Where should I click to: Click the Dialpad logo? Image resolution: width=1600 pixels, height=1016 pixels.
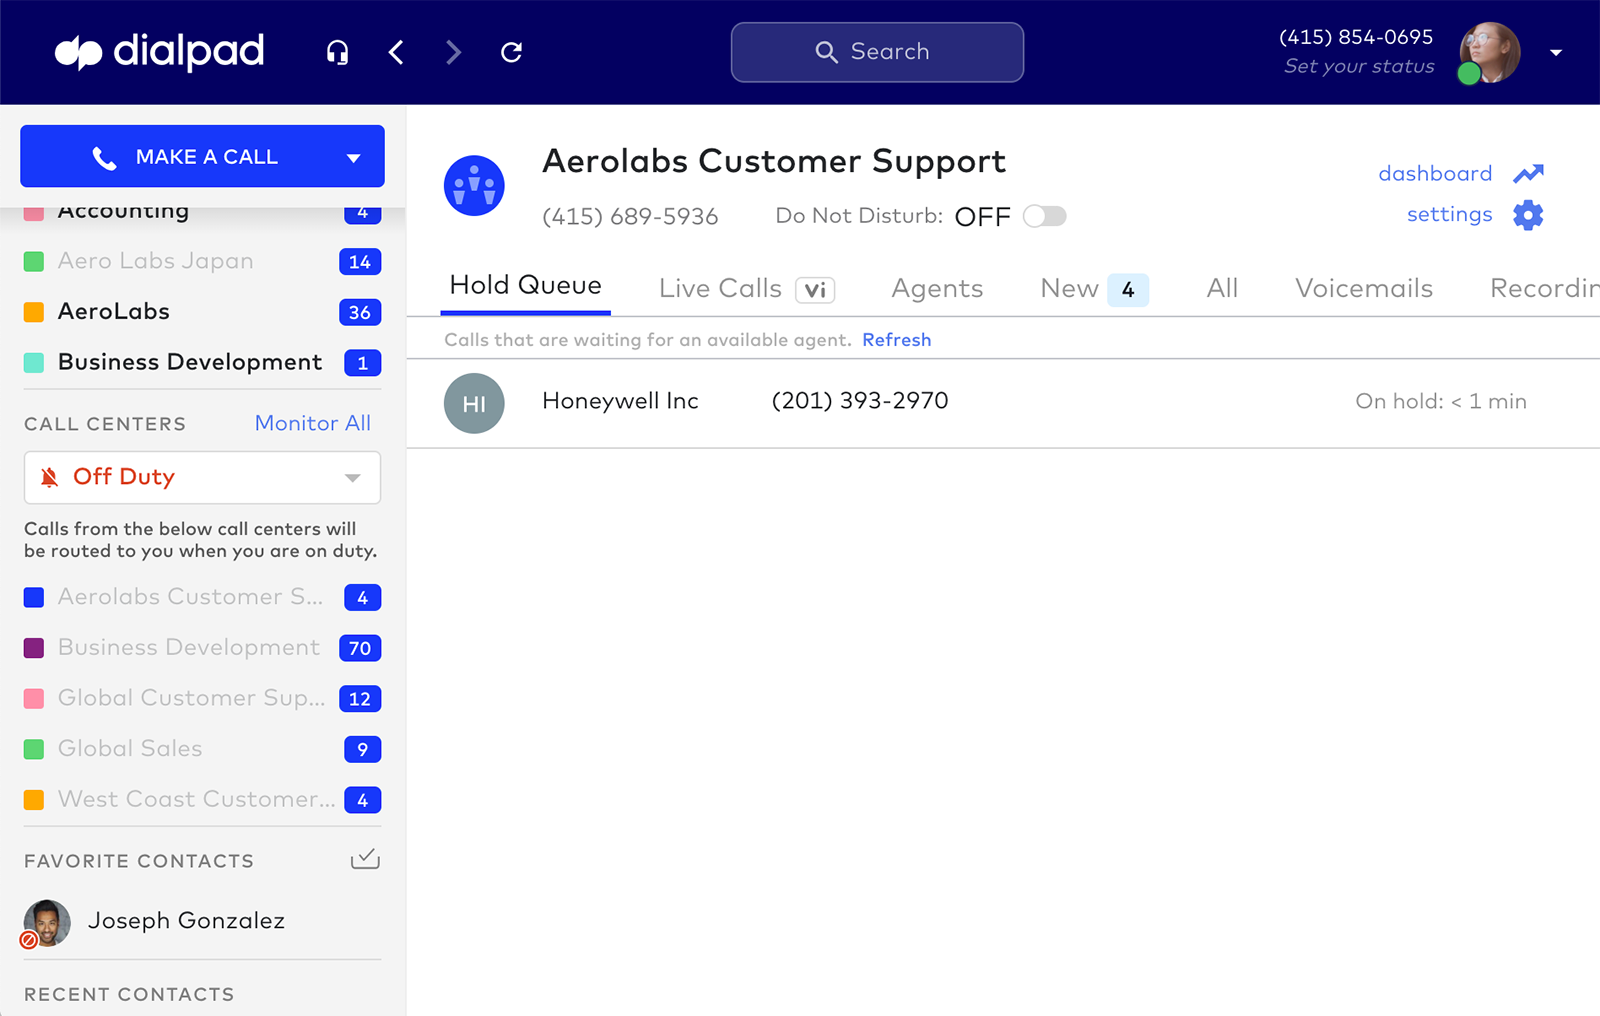[159, 52]
